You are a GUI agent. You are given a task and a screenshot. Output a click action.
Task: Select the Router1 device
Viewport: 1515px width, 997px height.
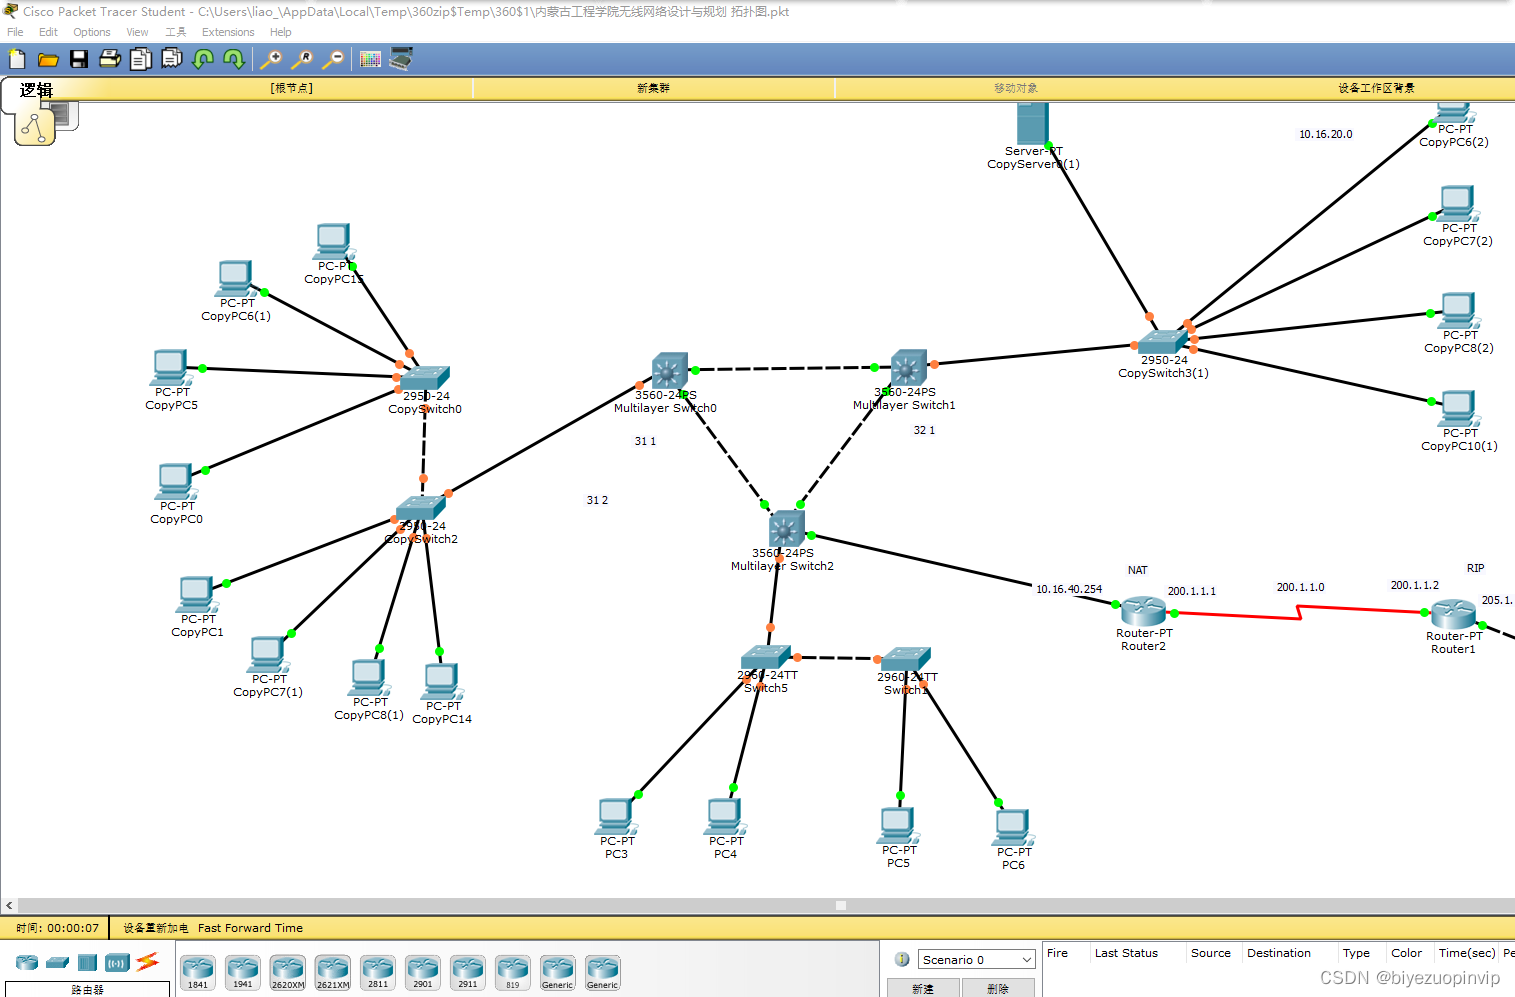1453,613
